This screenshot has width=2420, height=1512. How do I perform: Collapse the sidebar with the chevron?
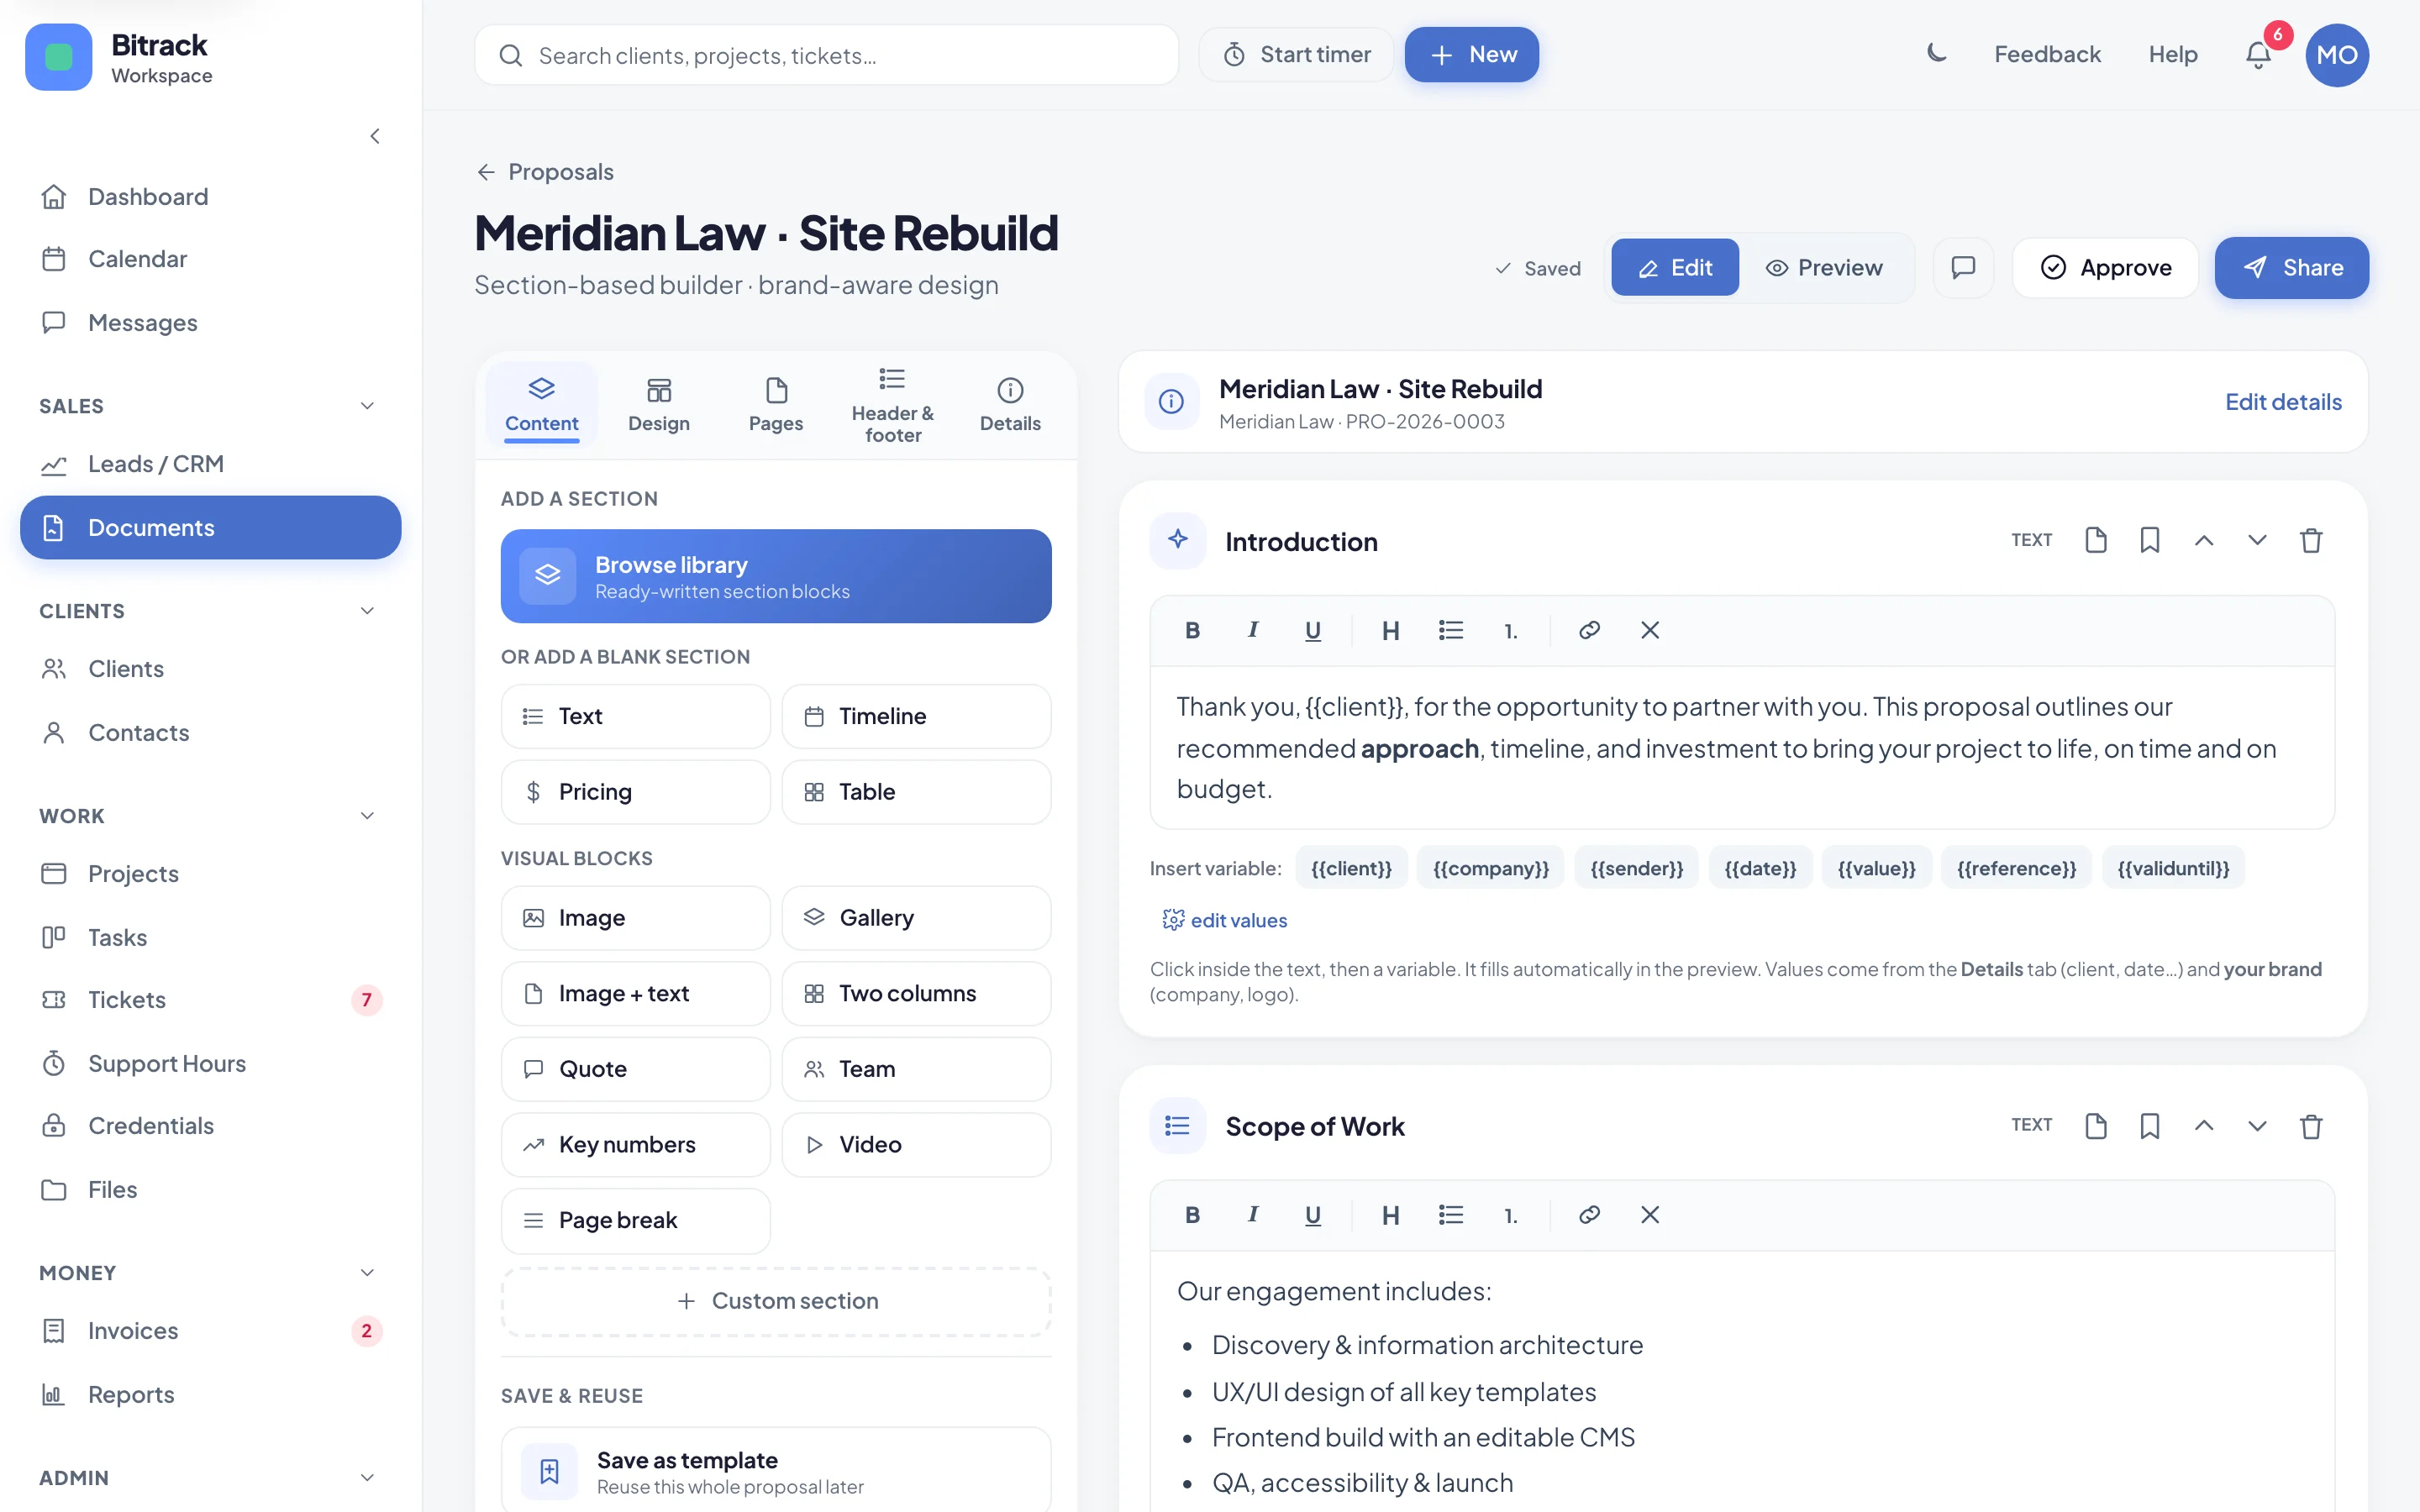[x=375, y=136]
